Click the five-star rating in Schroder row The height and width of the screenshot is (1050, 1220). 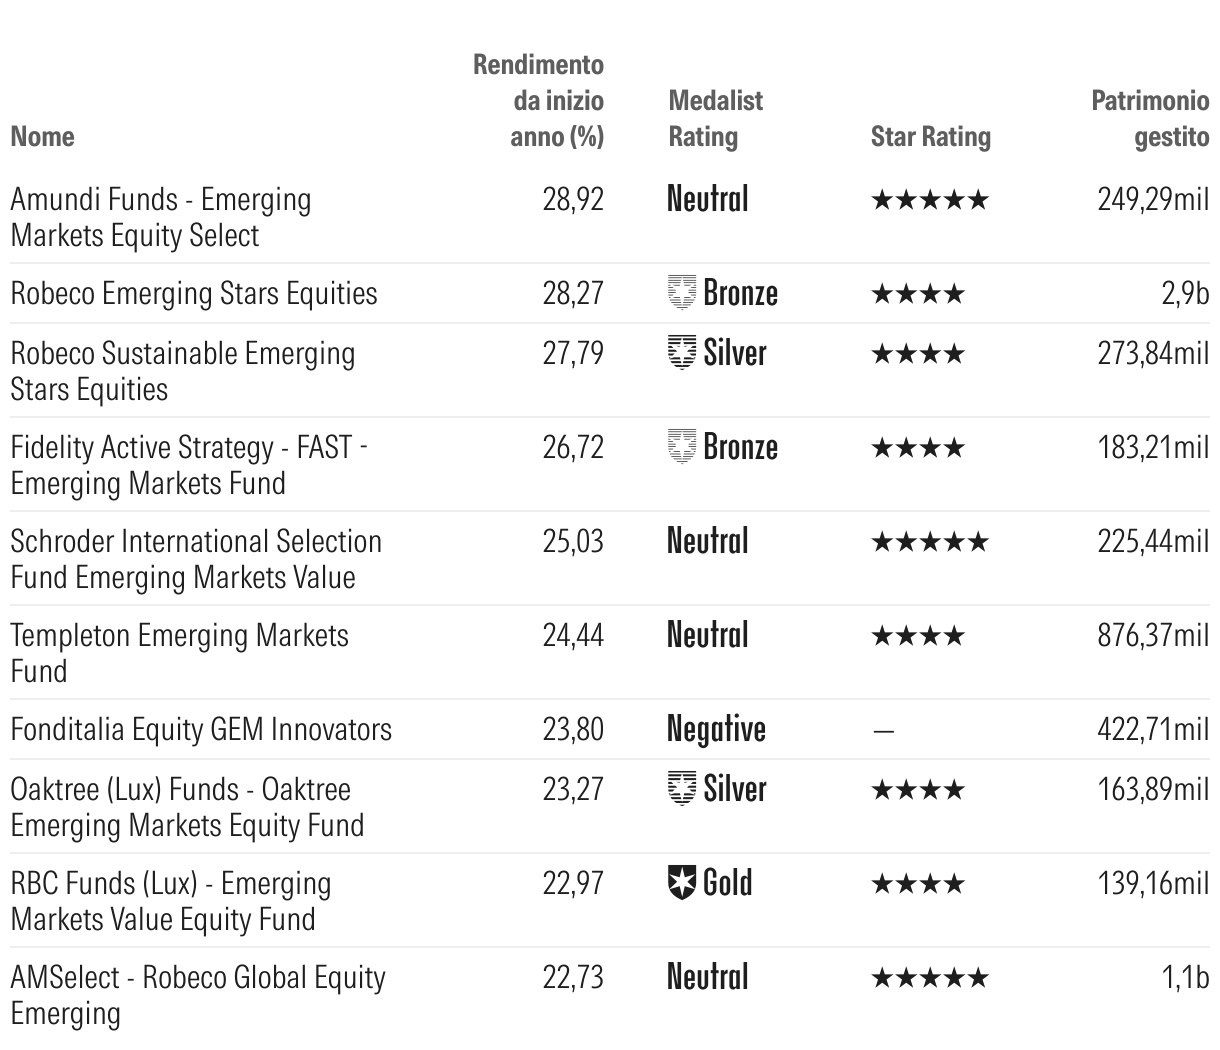click(929, 542)
